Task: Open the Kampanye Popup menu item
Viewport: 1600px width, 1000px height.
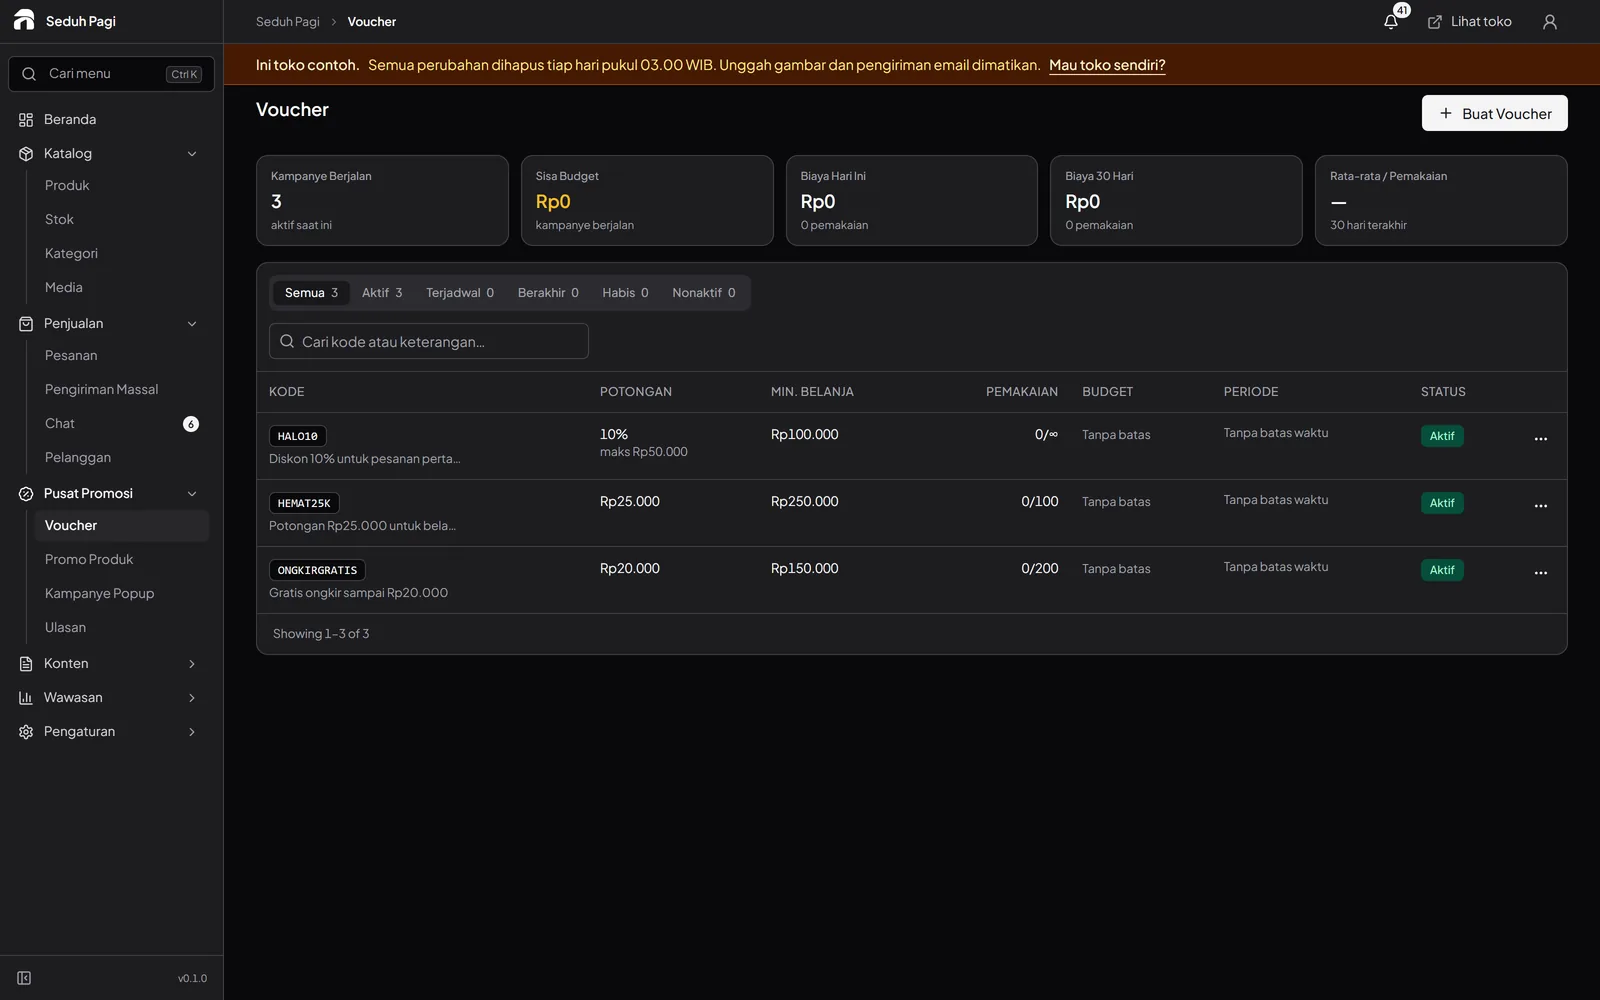Action: point(121,594)
